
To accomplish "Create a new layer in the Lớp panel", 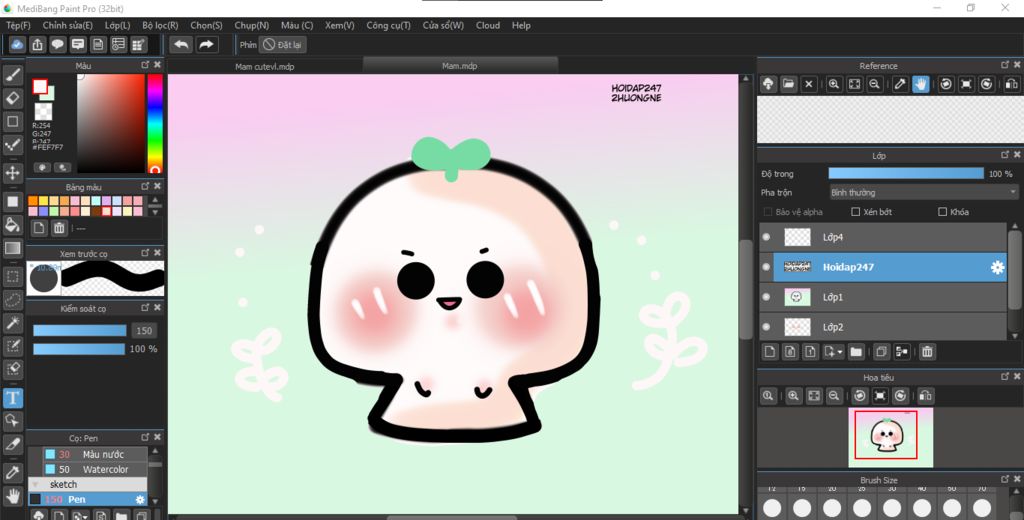I will [x=770, y=352].
